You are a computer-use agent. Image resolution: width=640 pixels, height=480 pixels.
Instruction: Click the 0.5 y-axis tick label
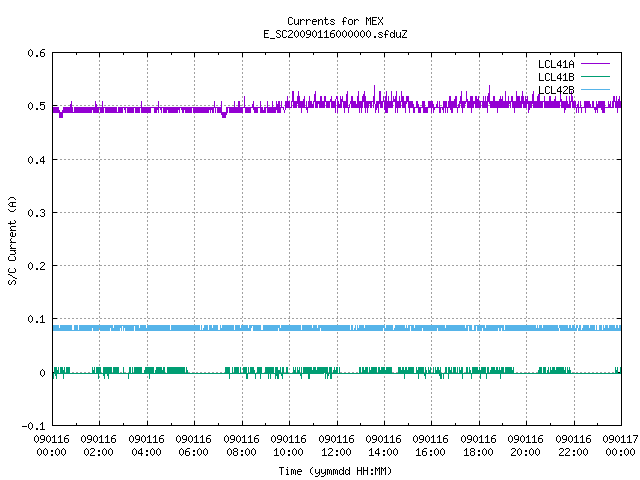click(36, 106)
